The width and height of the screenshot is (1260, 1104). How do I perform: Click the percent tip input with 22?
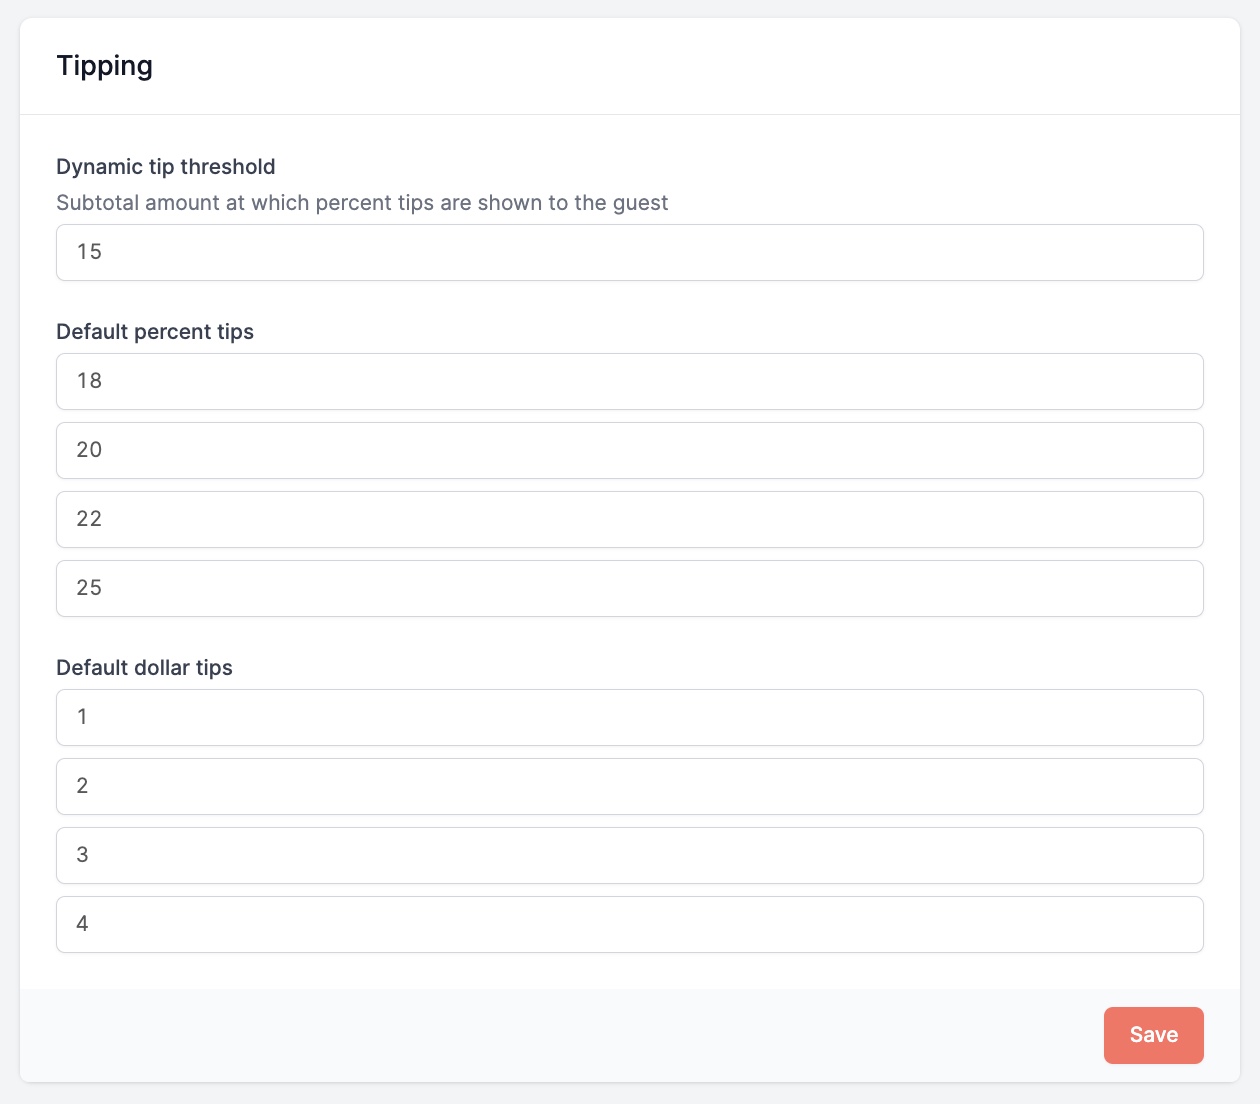[629, 519]
